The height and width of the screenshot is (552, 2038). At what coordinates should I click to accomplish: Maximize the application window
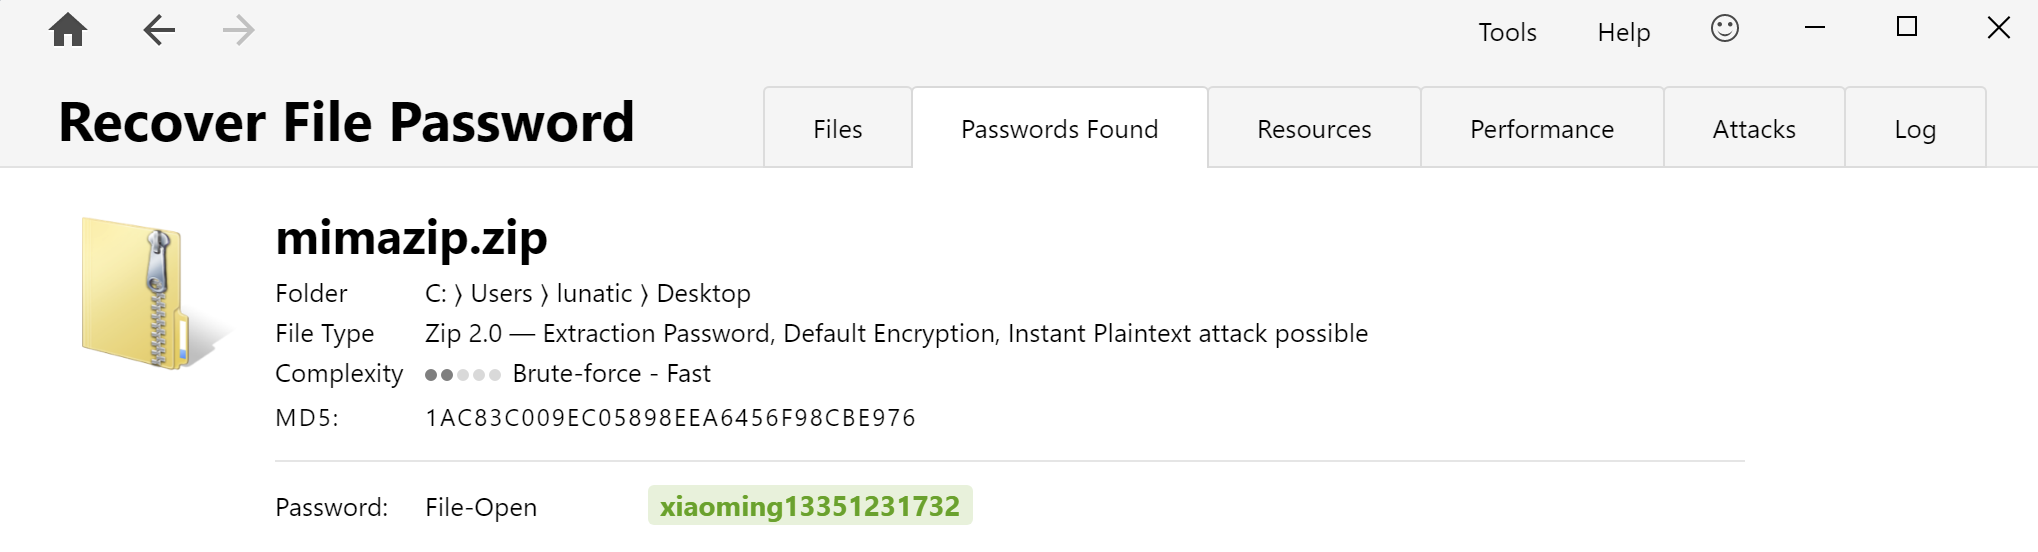[1907, 27]
